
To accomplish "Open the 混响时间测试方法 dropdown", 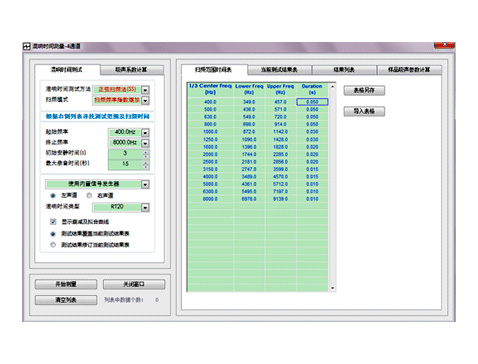I will (145, 90).
